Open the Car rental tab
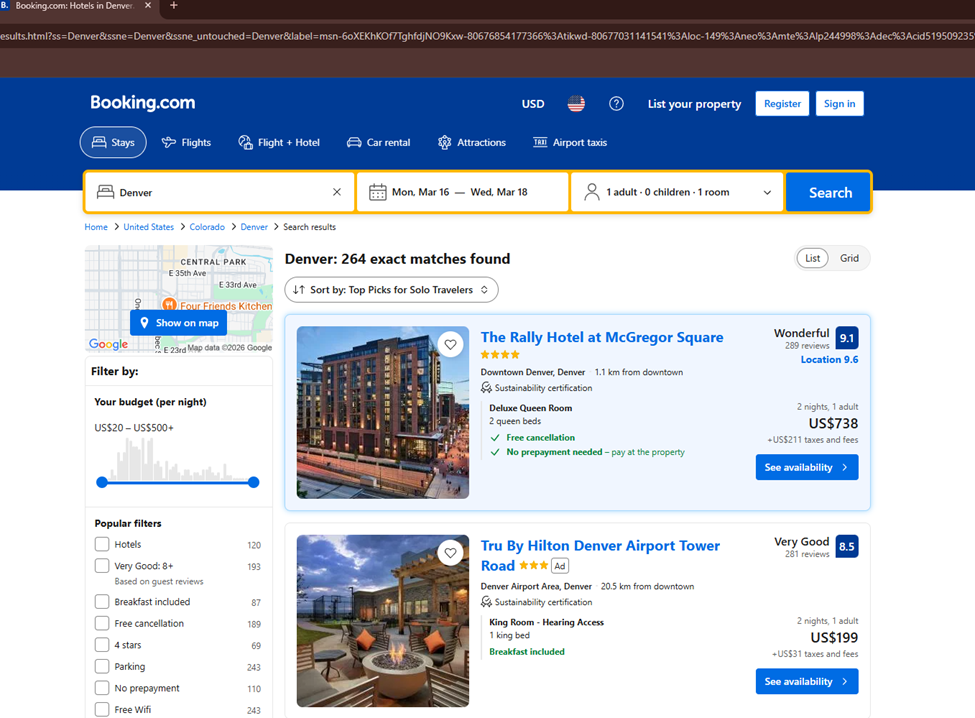Viewport: 975px width, 718px height. click(379, 142)
